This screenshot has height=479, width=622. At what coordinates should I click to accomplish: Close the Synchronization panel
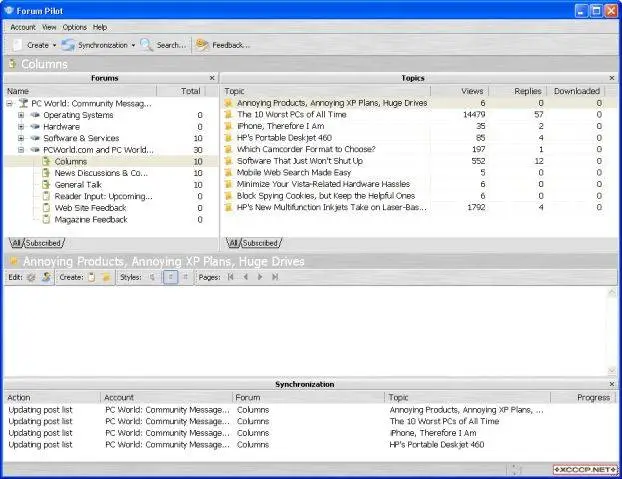coord(612,384)
